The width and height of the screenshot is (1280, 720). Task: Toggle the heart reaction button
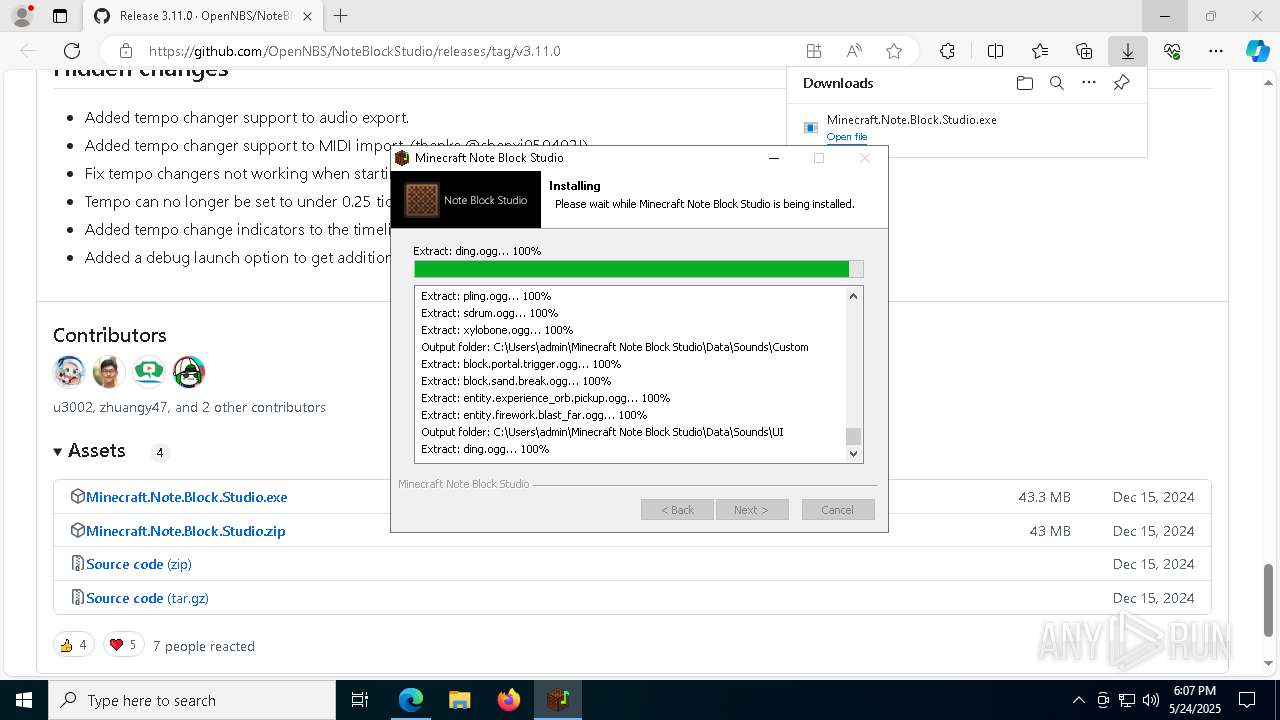[123, 645]
